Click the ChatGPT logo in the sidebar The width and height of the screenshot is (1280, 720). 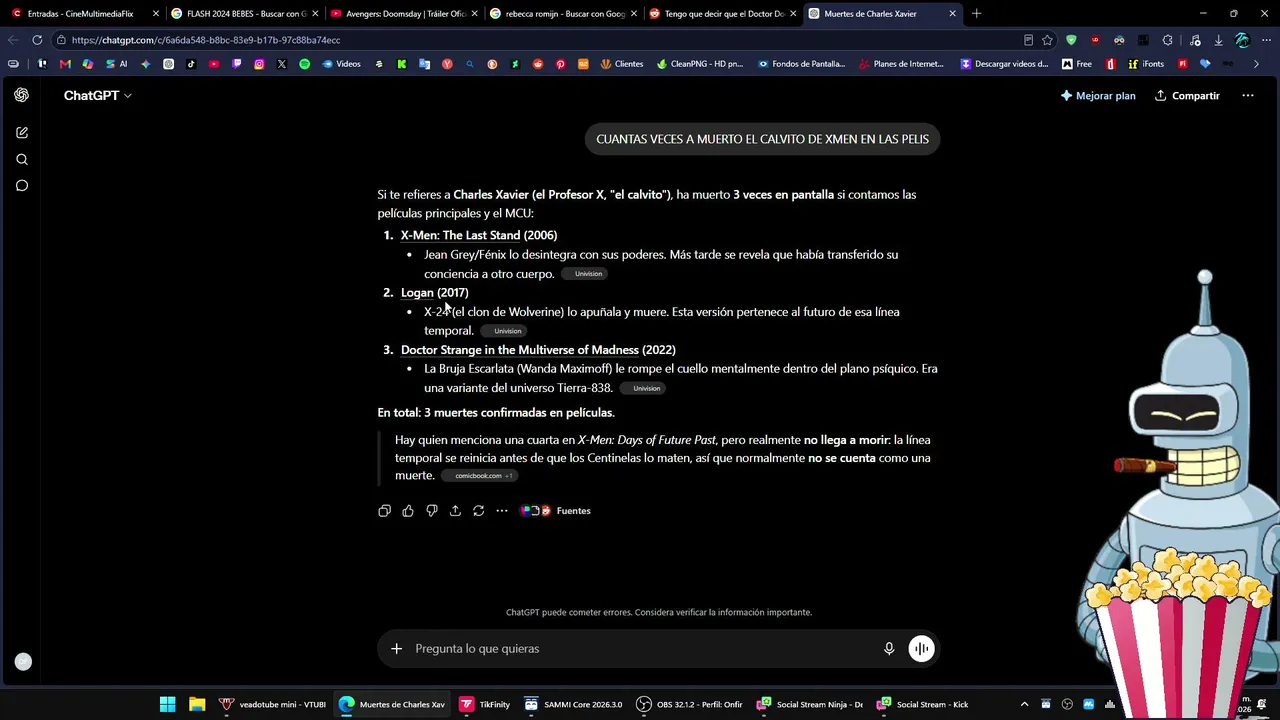pyautogui.click(x=22, y=95)
